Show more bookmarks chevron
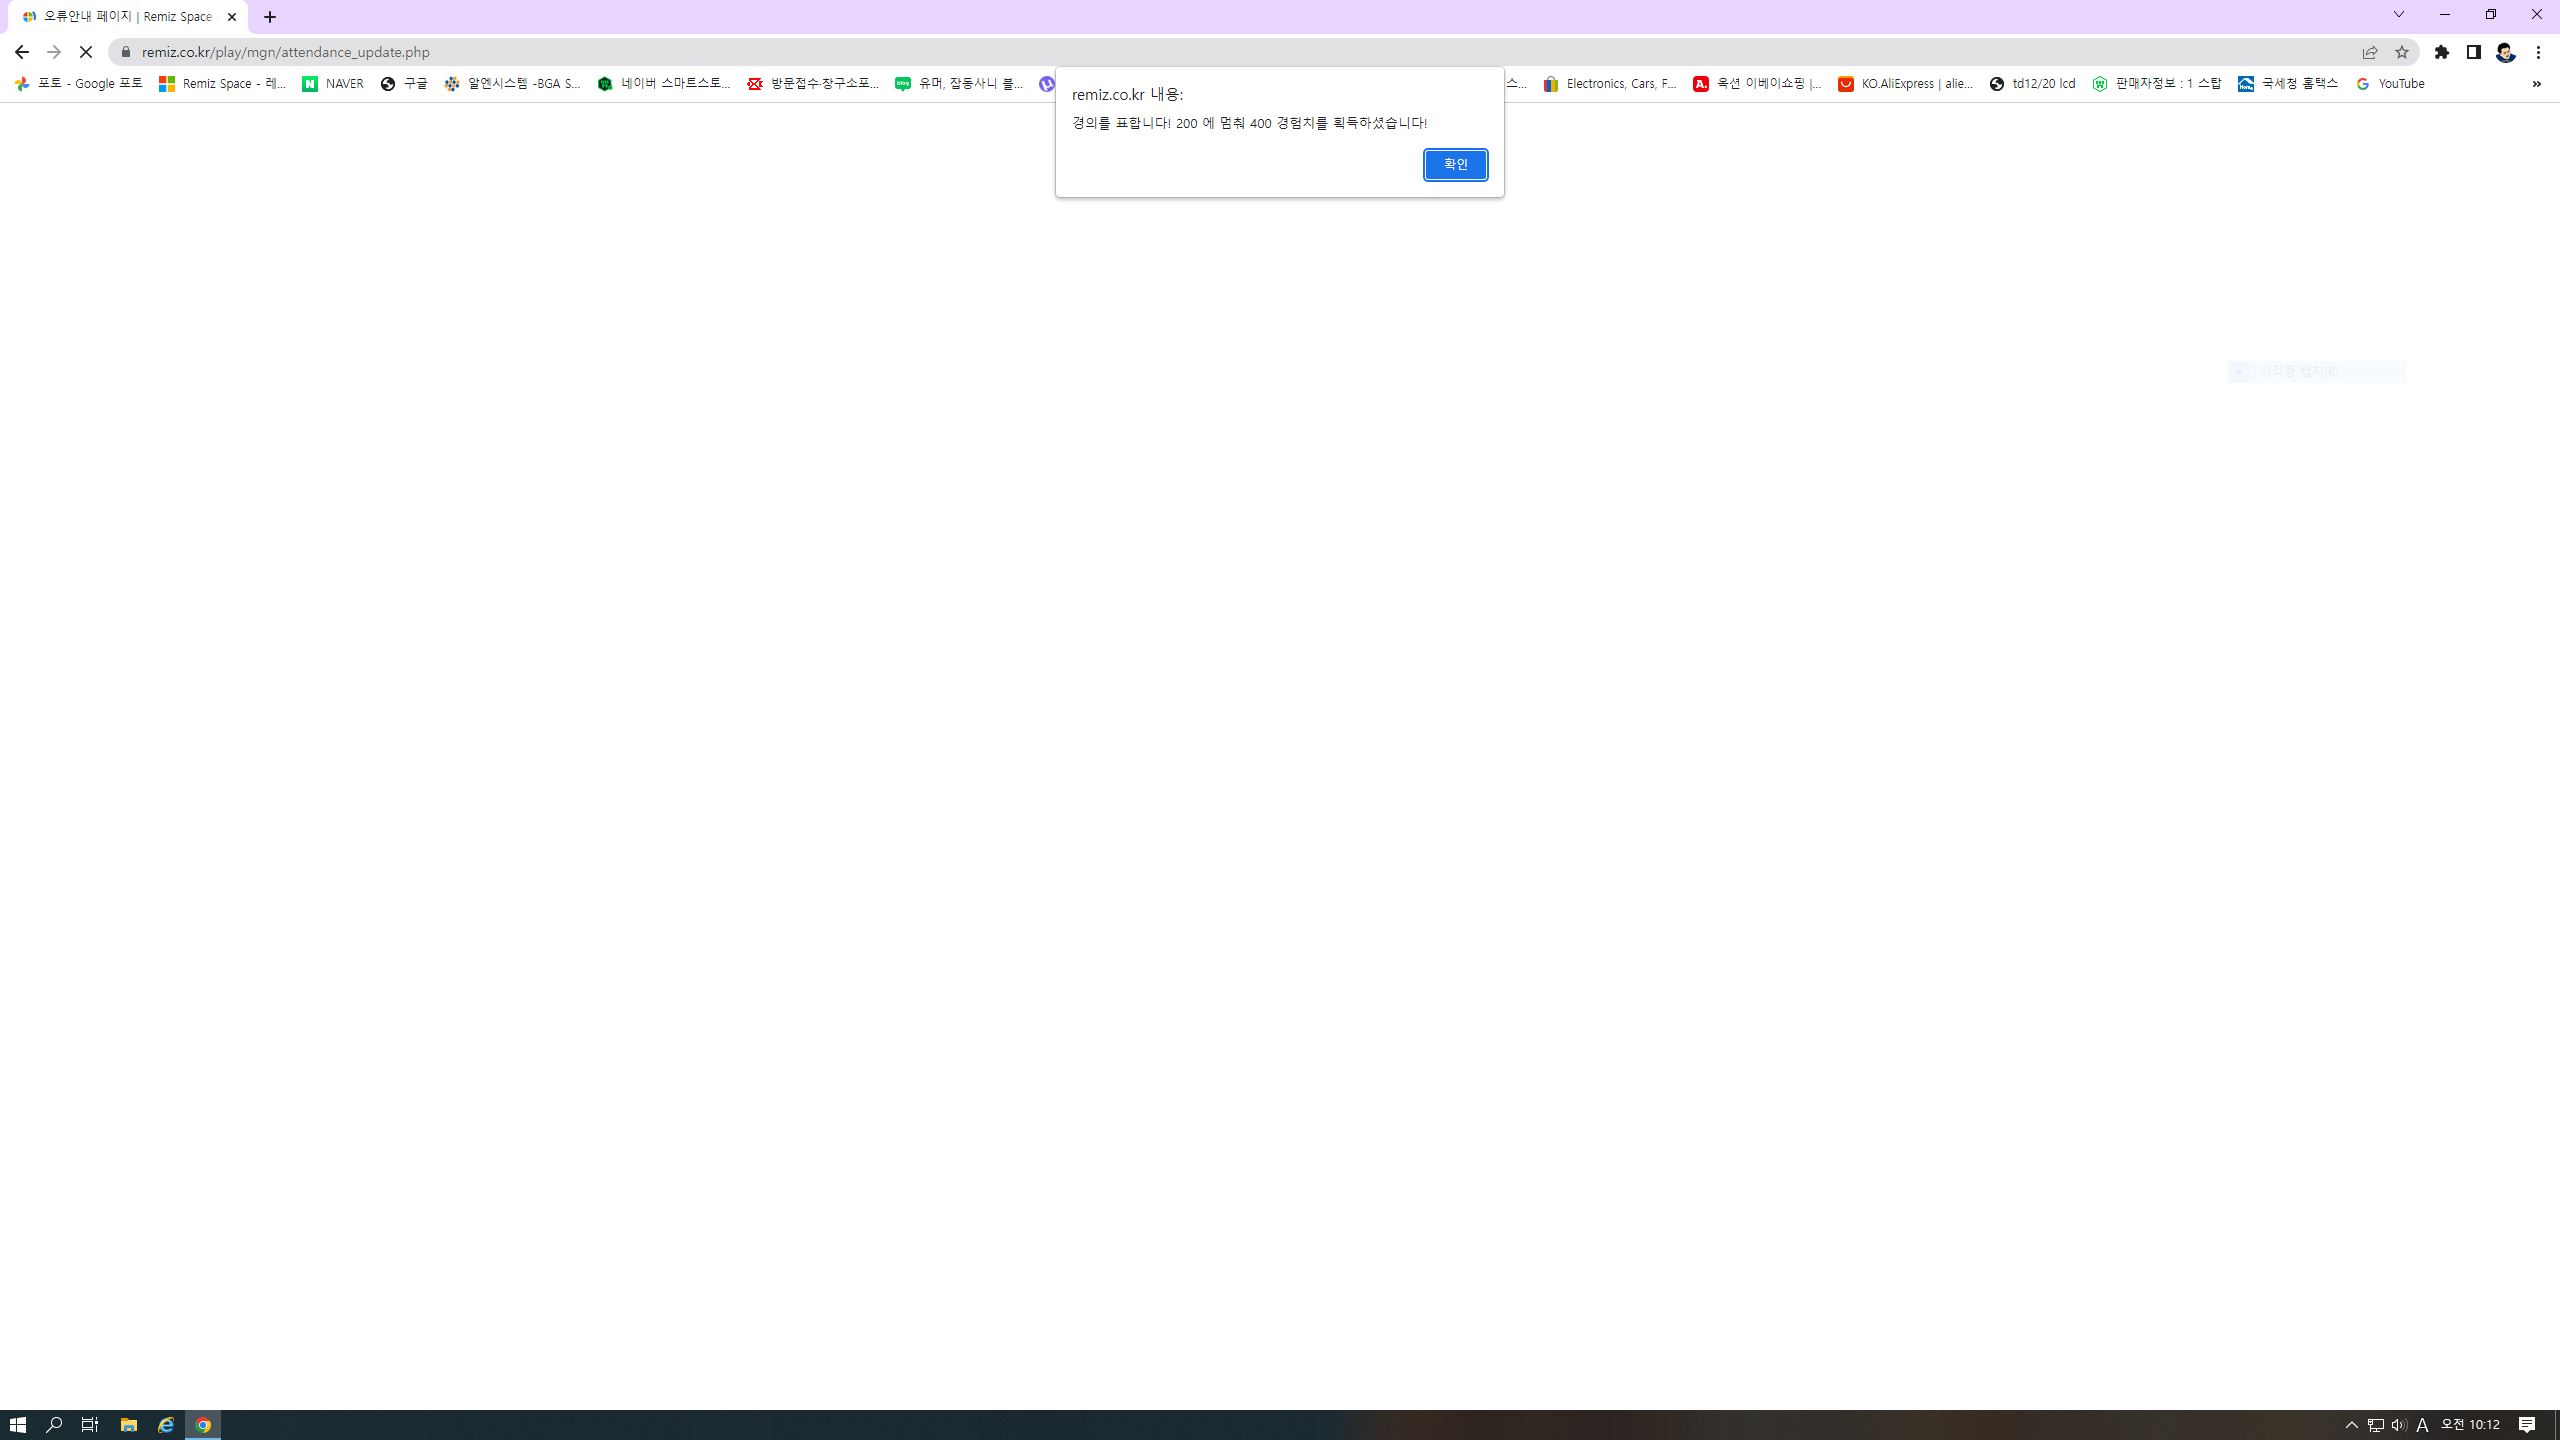Viewport: 2560px width, 1440px height. pos(2536,84)
